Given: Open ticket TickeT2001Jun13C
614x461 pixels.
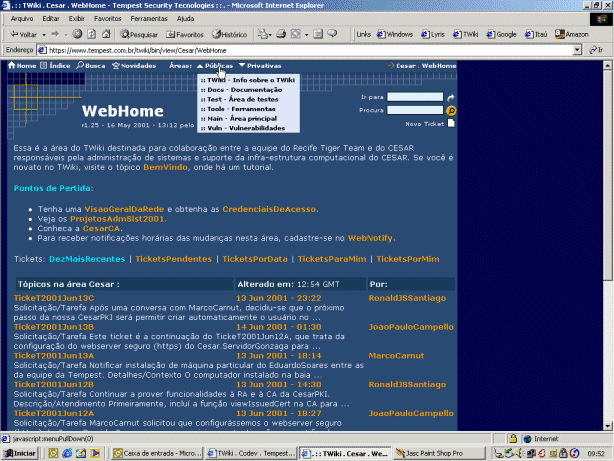Looking at the screenshot, I should [x=54, y=298].
